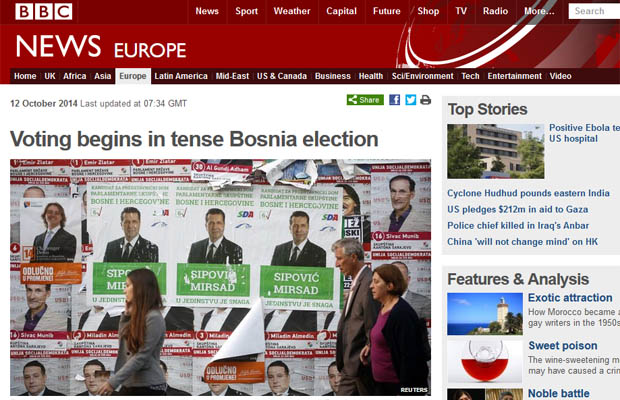Open the More... menu in top bar
The height and width of the screenshot is (400, 620).
point(539,11)
